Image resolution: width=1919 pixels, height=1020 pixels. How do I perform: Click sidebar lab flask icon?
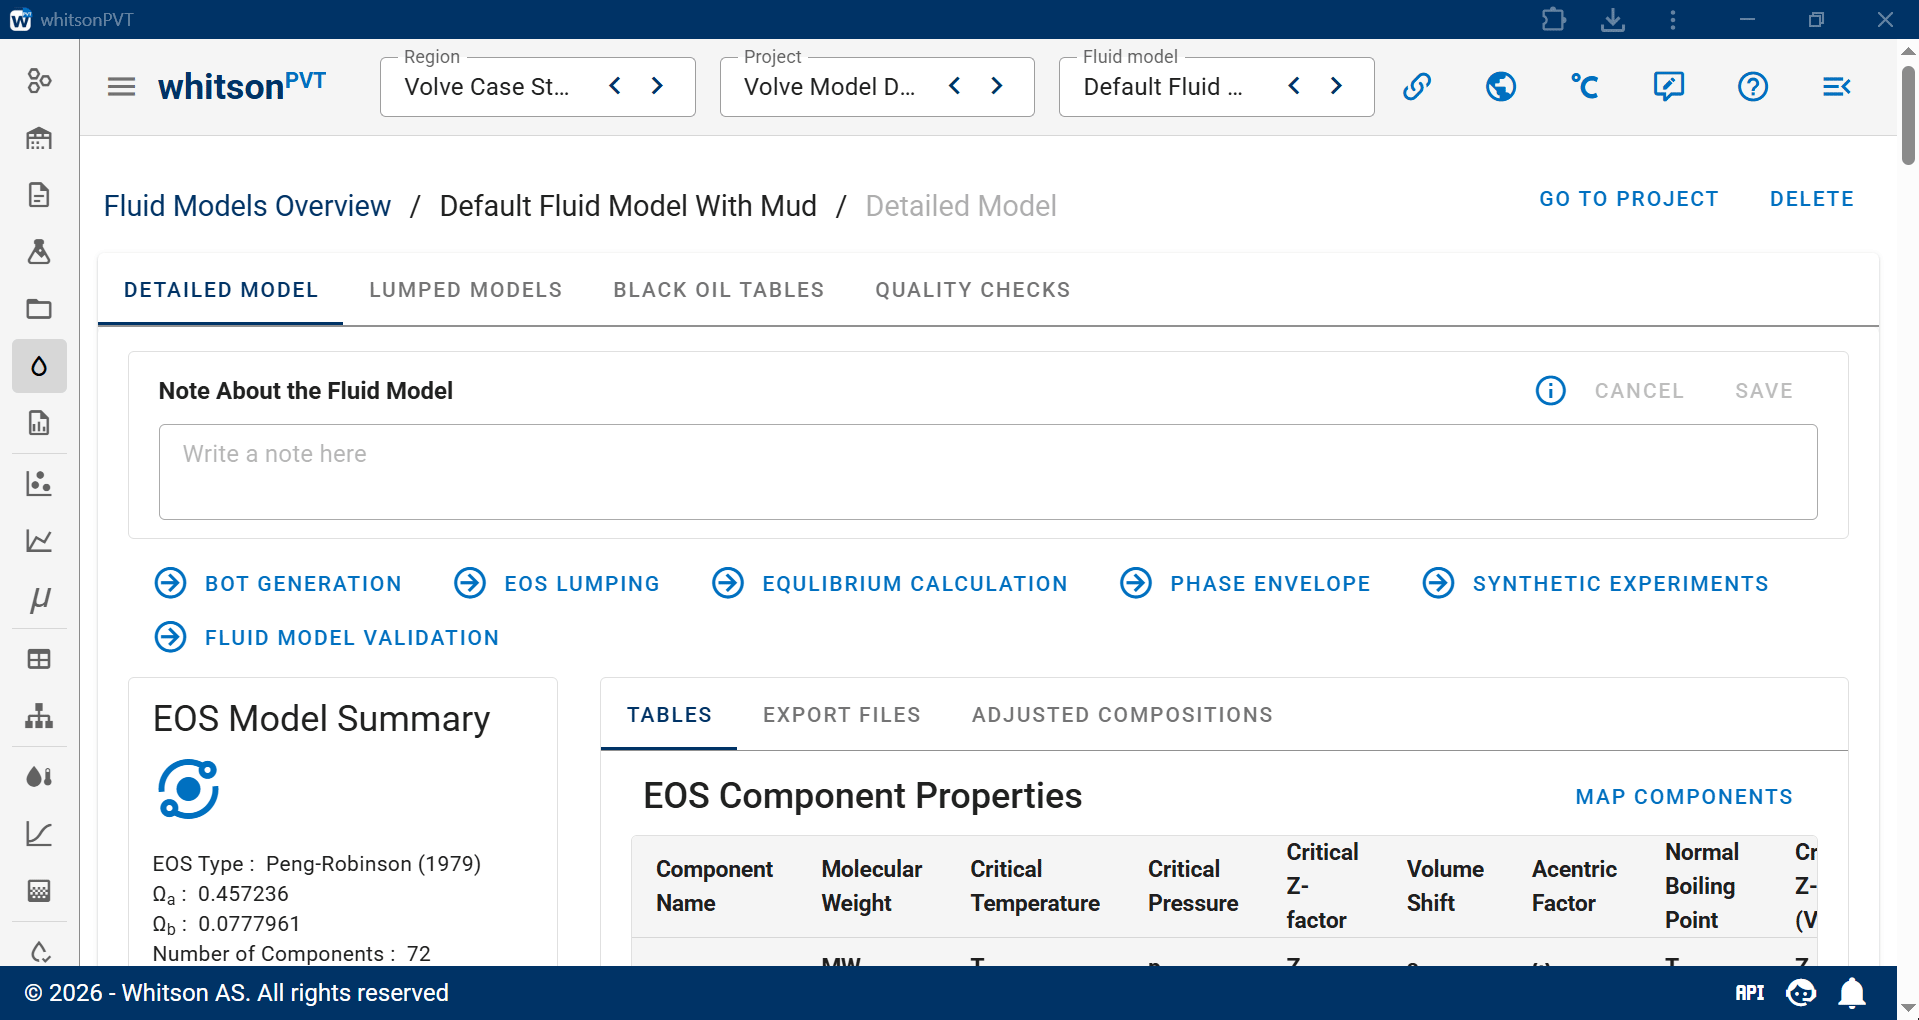[x=39, y=251]
